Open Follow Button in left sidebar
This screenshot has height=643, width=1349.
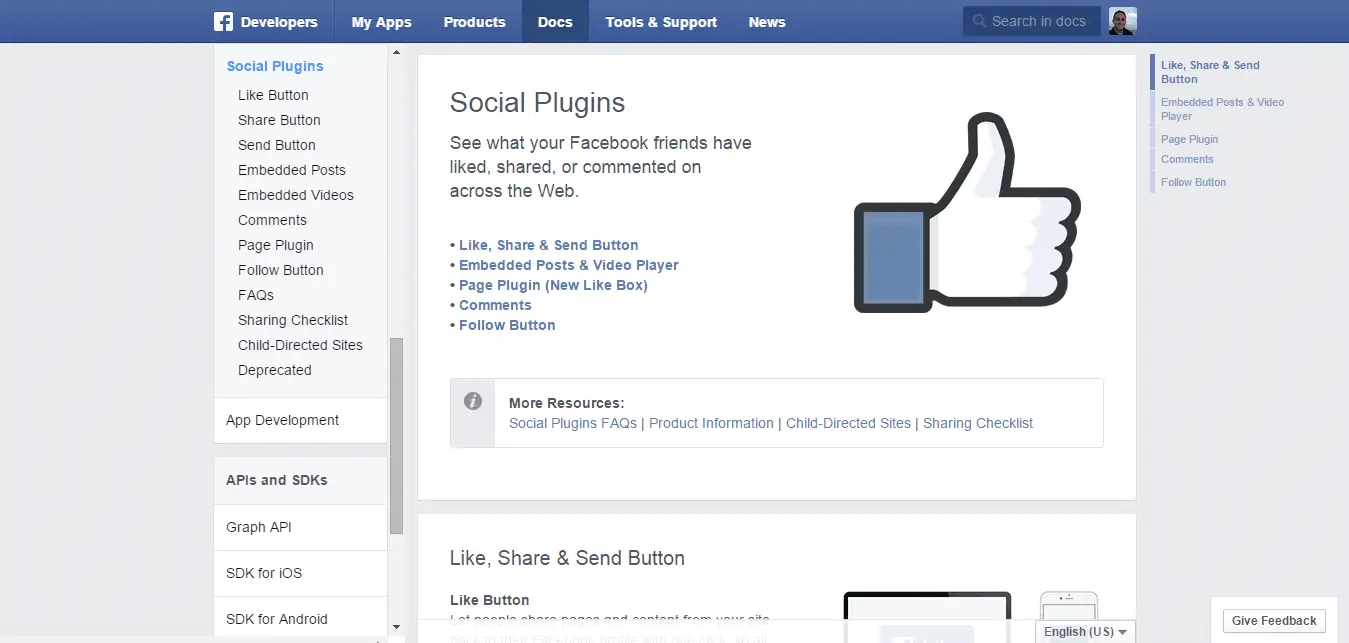pos(281,270)
